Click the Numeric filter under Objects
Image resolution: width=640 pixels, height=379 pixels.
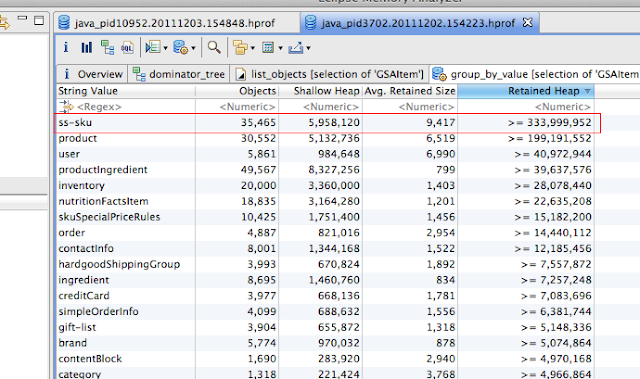point(237,107)
